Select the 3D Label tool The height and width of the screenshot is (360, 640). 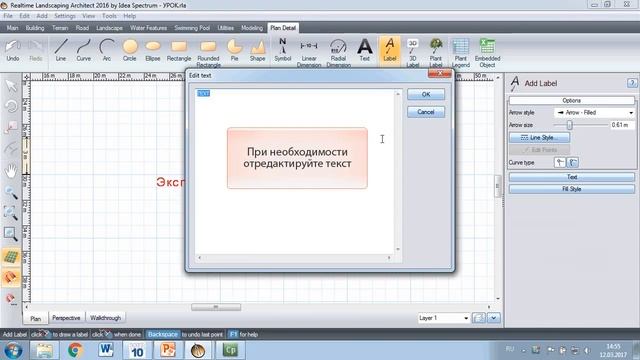413,53
